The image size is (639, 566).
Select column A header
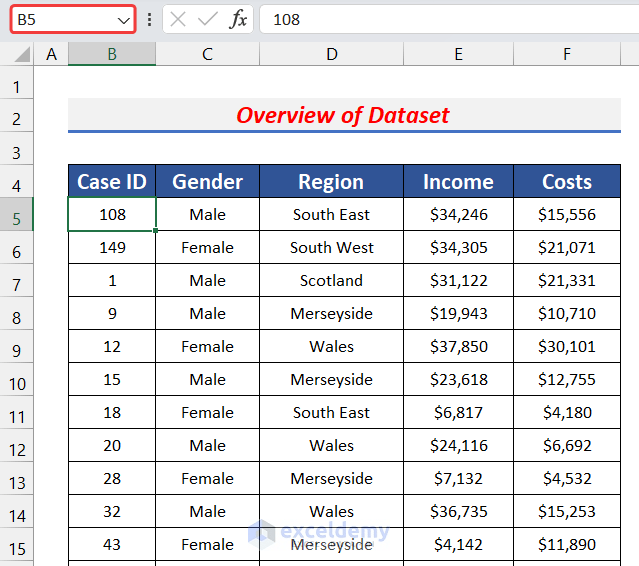(x=51, y=54)
